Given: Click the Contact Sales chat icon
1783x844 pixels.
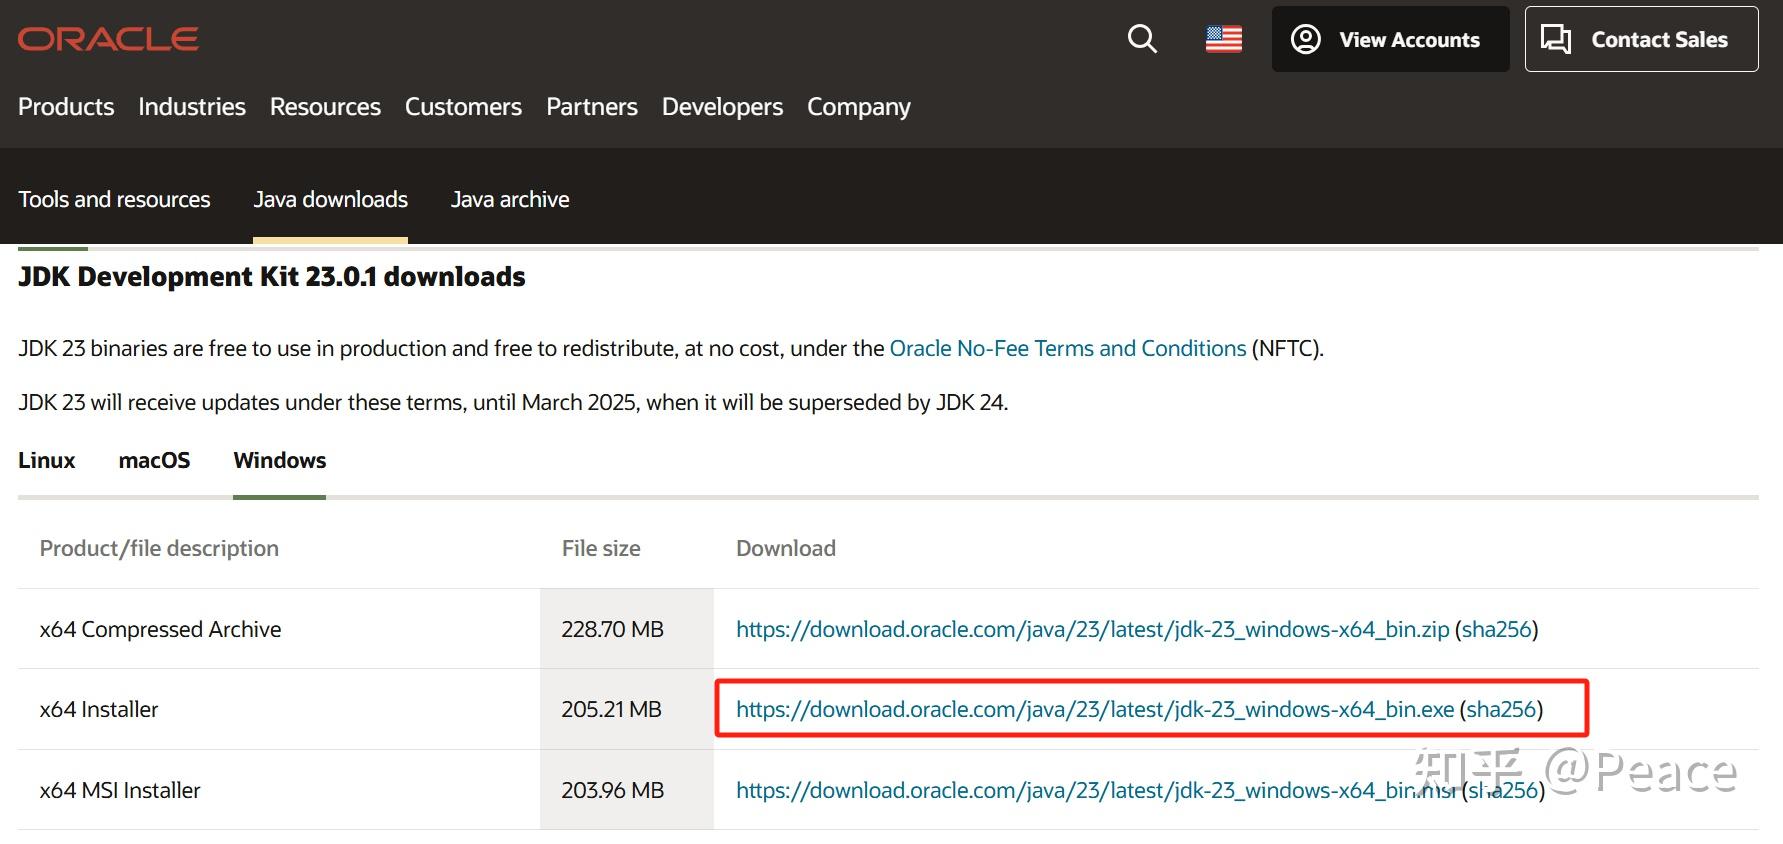Looking at the screenshot, I should 1555,39.
